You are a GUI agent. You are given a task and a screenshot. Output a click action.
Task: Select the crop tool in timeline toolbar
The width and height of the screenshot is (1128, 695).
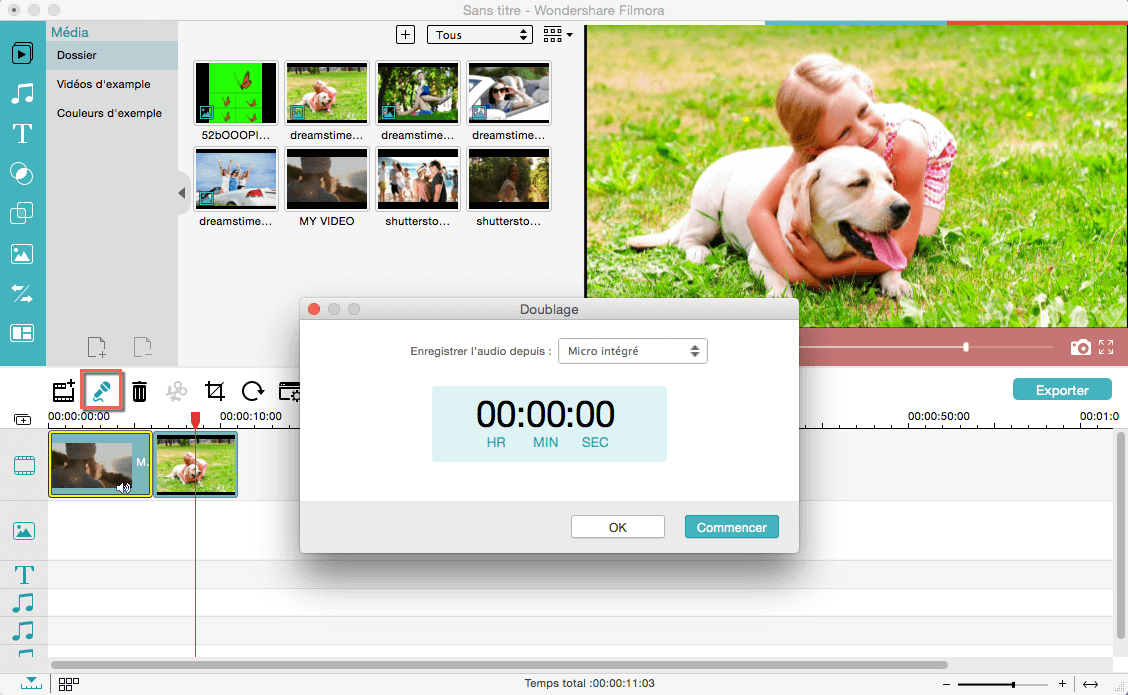pos(214,391)
